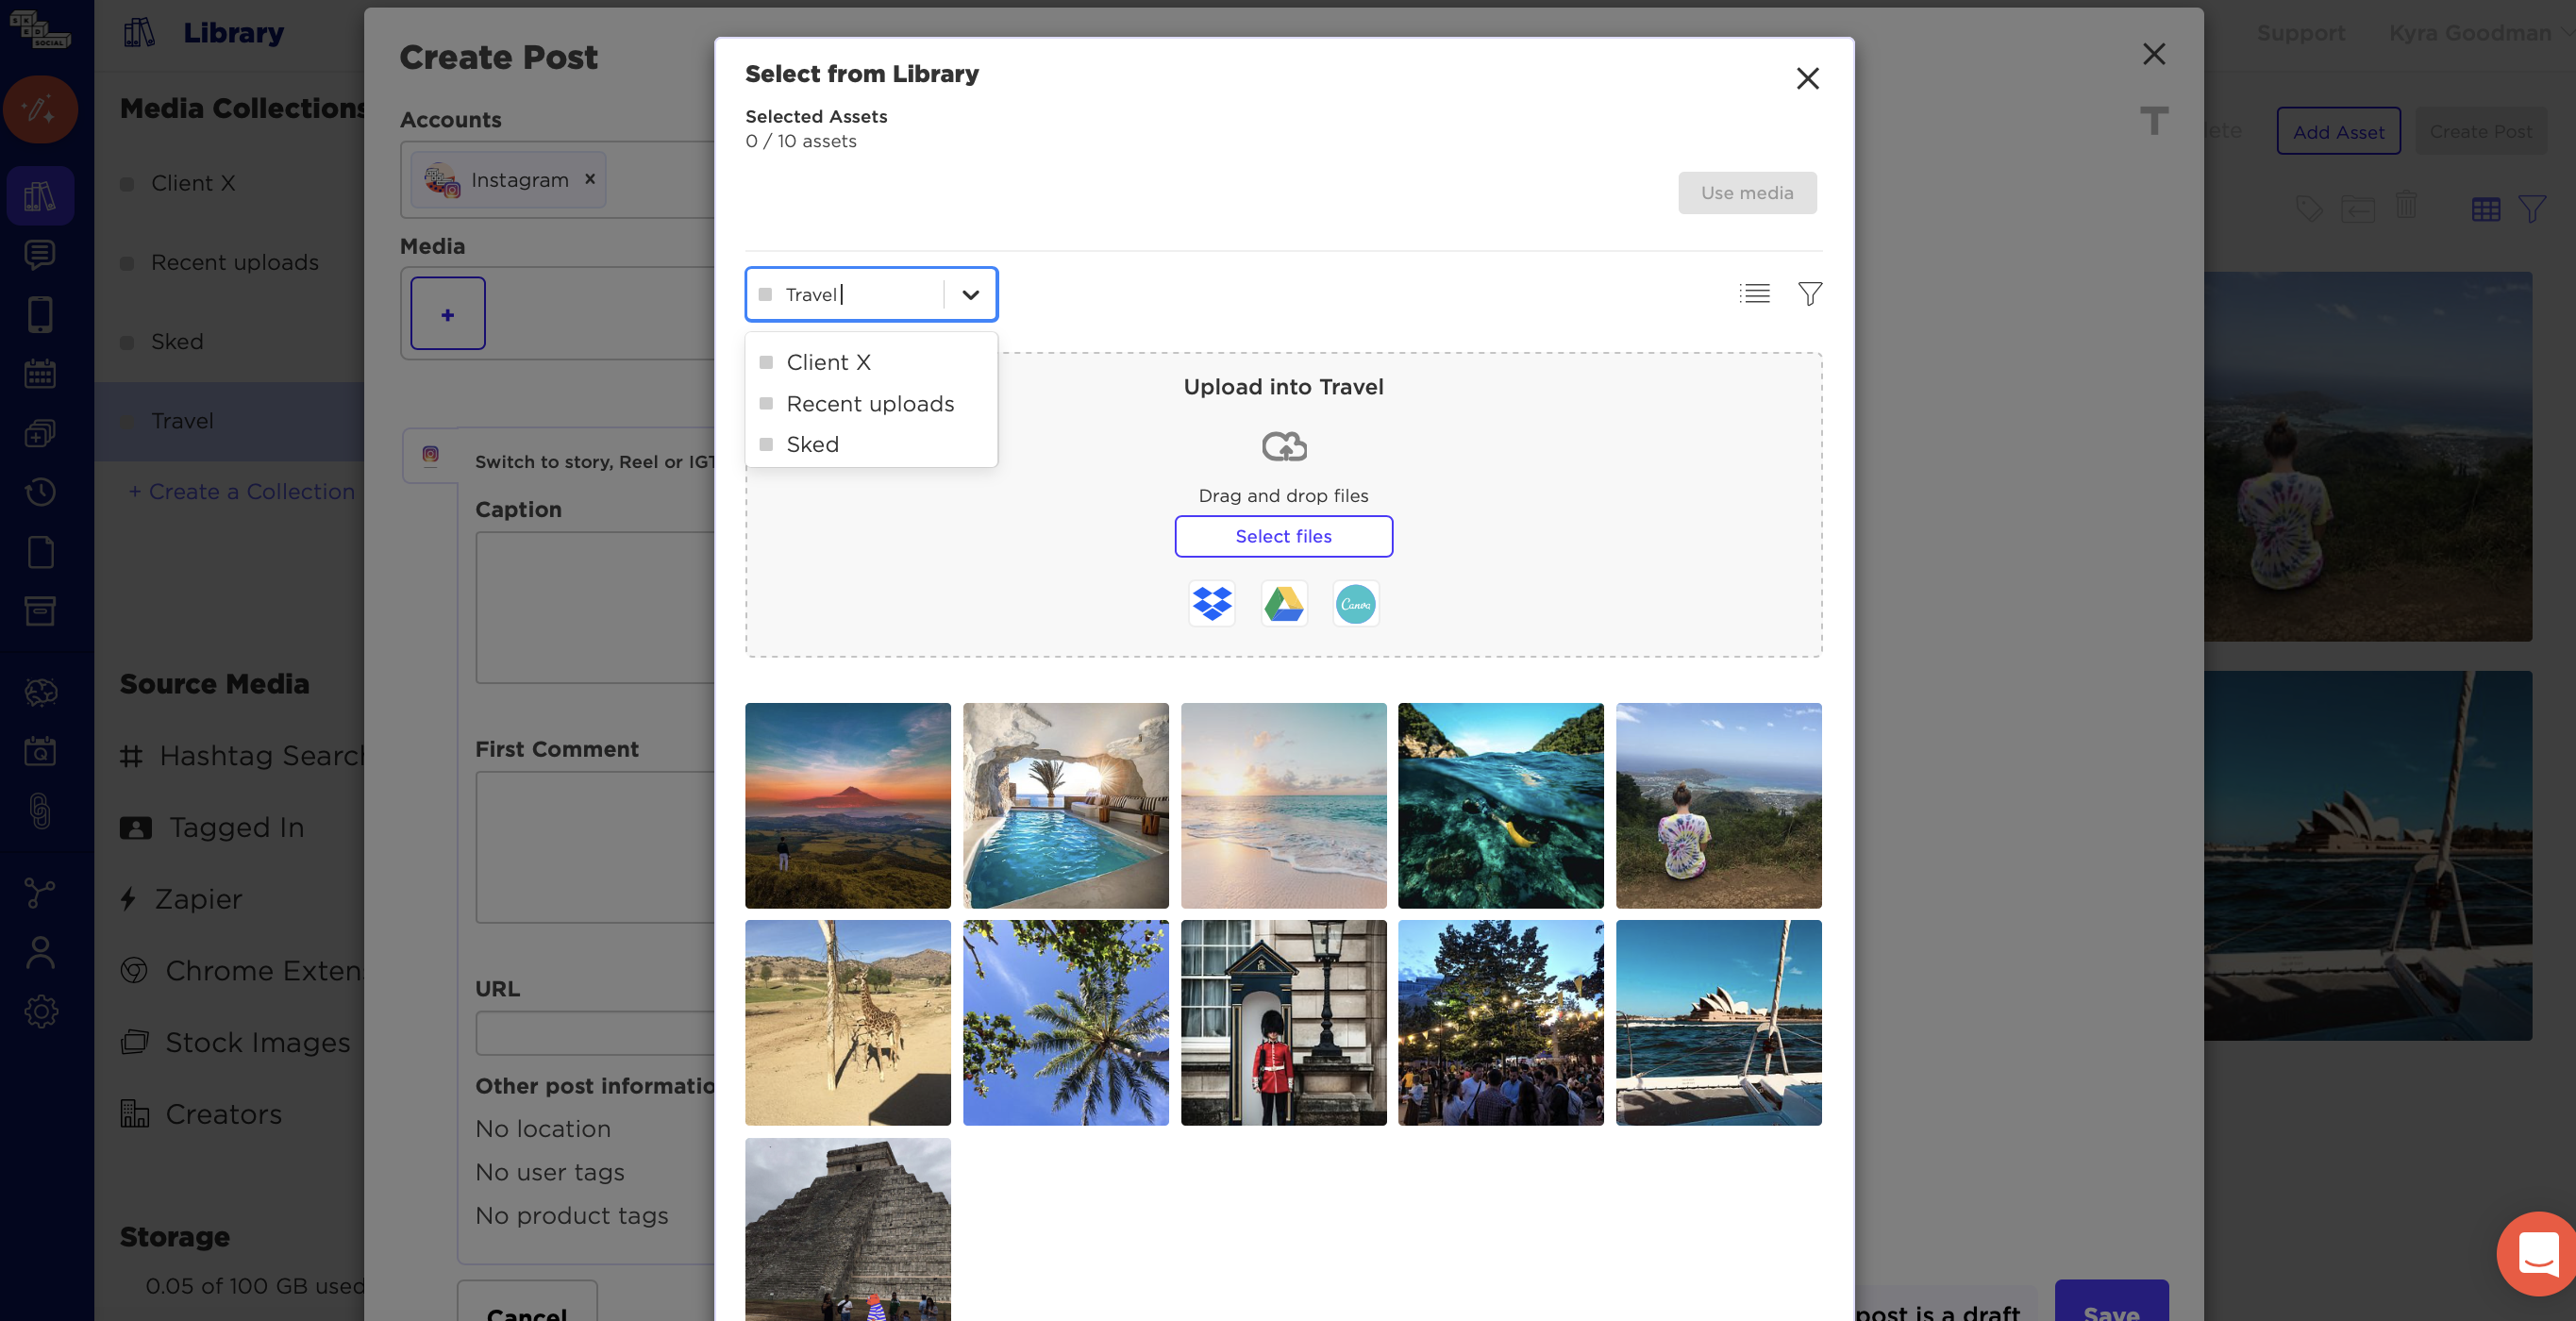The image size is (2576, 1321).
Task: Select the royal guard thumbnail
Action: pos(1283,1023)
